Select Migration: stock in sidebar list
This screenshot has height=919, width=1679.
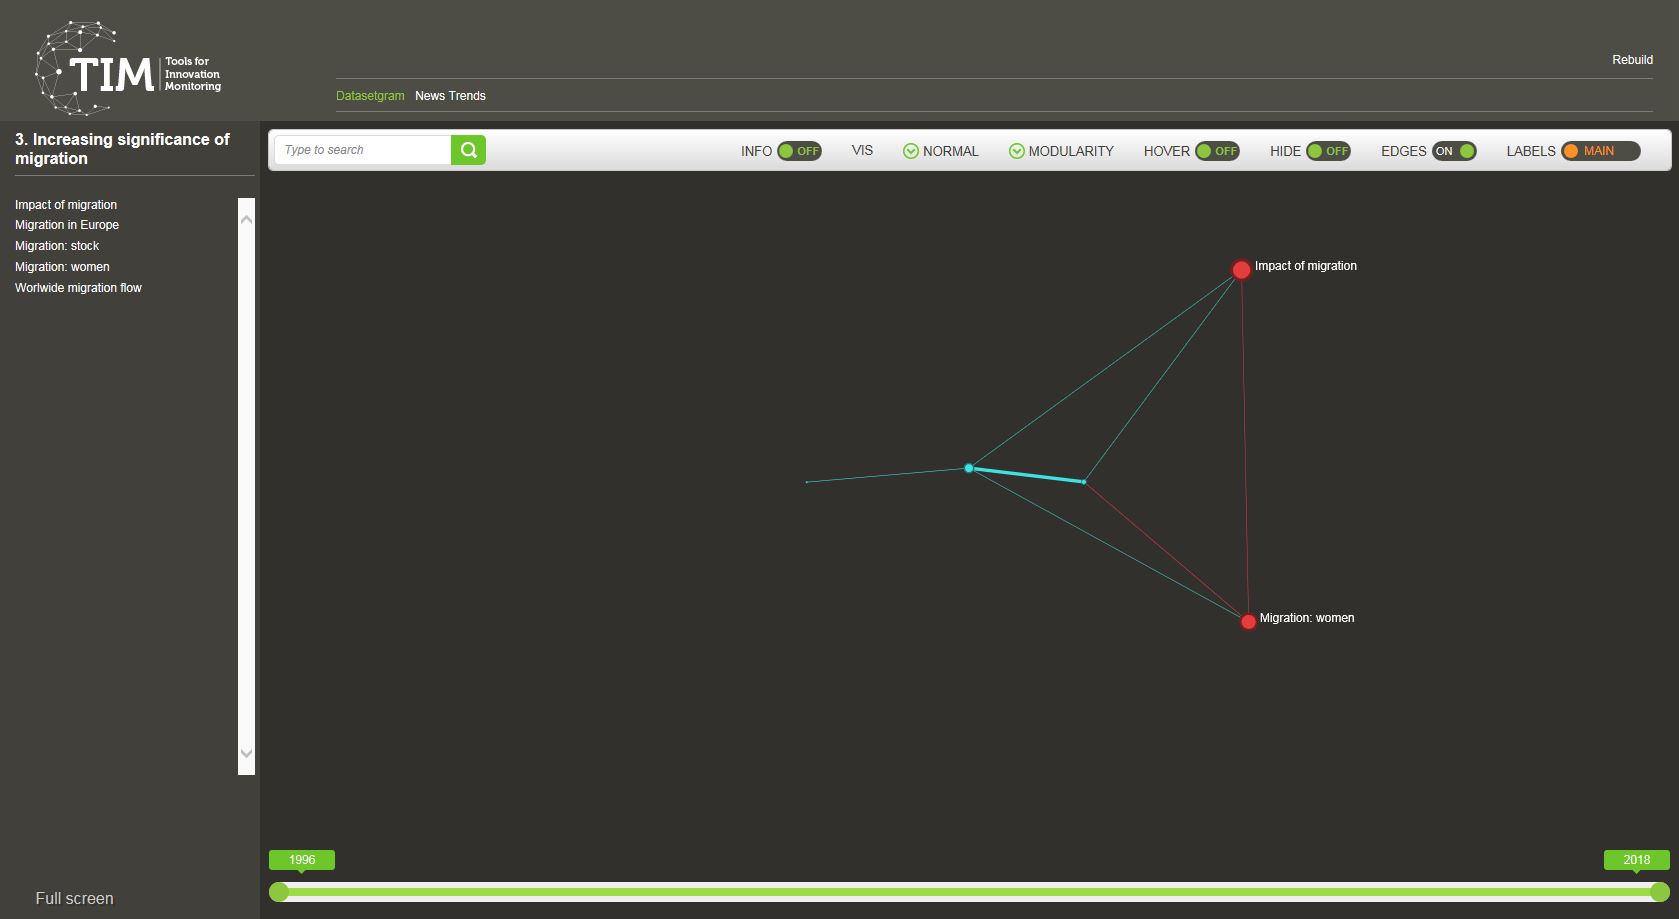[57, 246]
